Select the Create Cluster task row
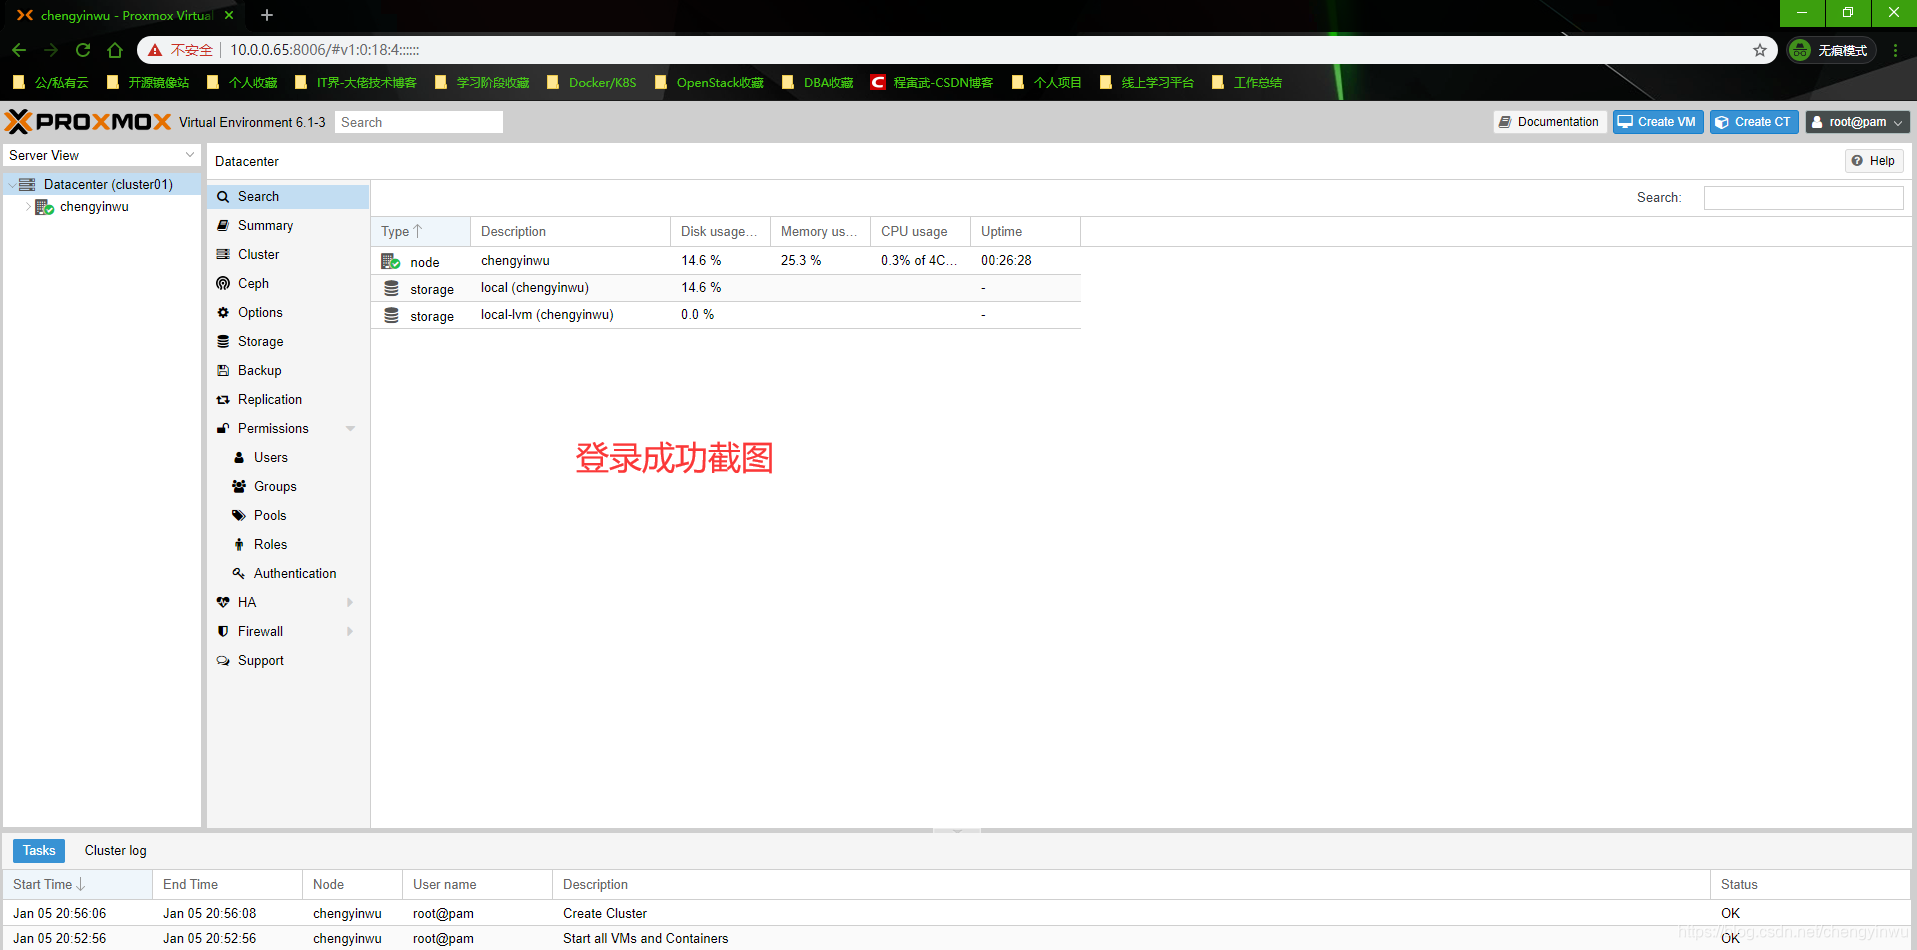 pyautogui.click(x=956, y=914)
